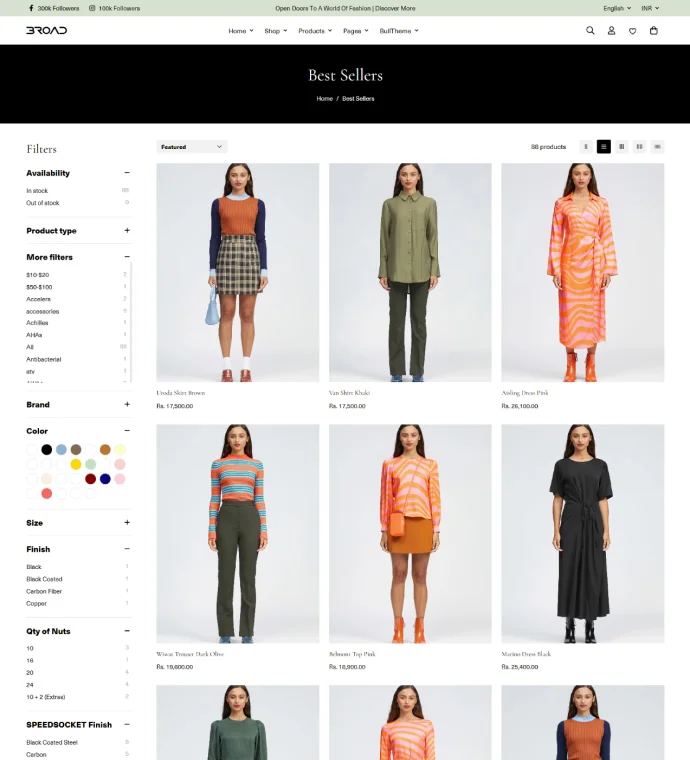Select the Achilles filter option
The width and height of the screenshot is (690, 760).
coord(37,323)
